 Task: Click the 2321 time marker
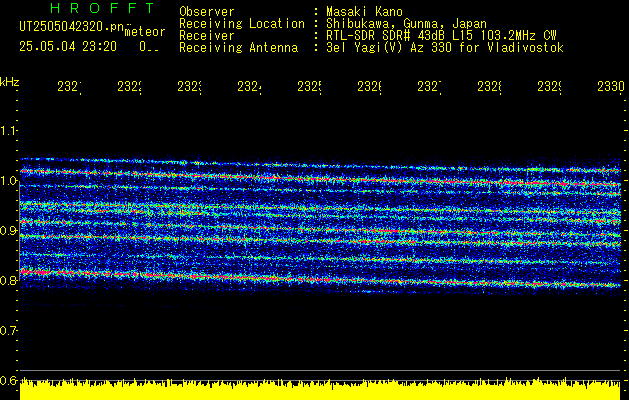(69, 86)
